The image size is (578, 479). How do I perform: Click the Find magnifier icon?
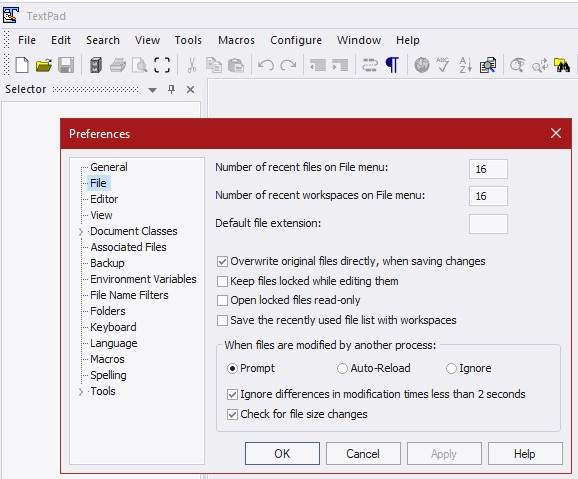[517, 65]
